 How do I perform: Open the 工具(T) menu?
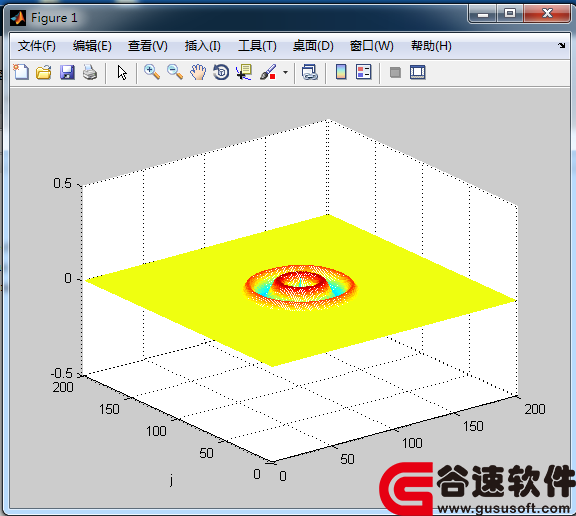[257, 46]
